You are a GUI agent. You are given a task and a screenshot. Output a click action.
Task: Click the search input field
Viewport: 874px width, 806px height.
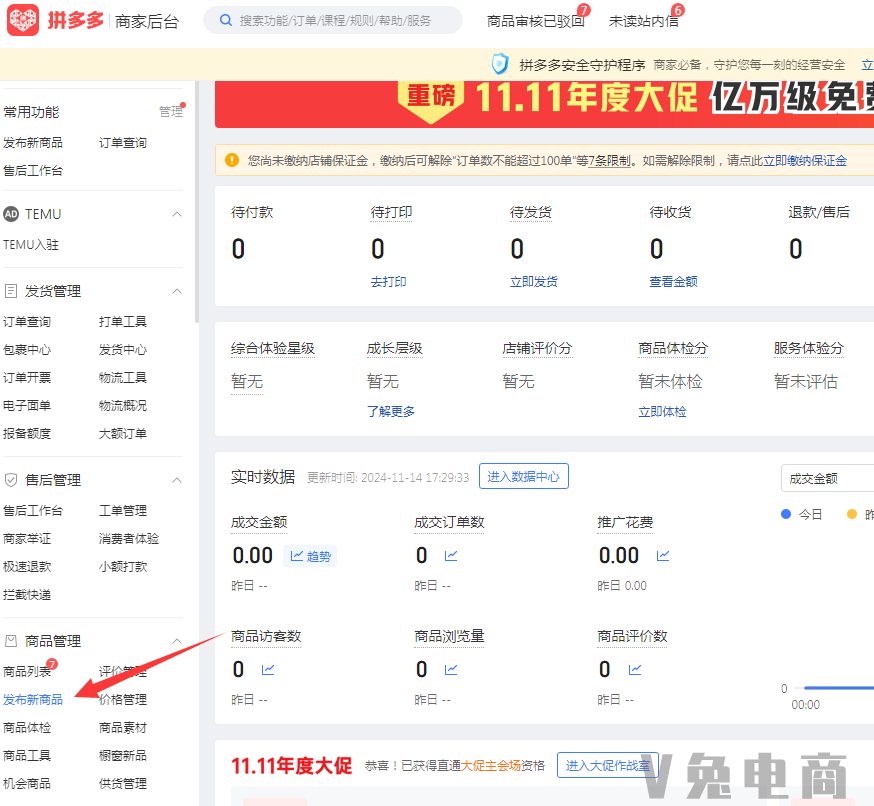[340, 20]
